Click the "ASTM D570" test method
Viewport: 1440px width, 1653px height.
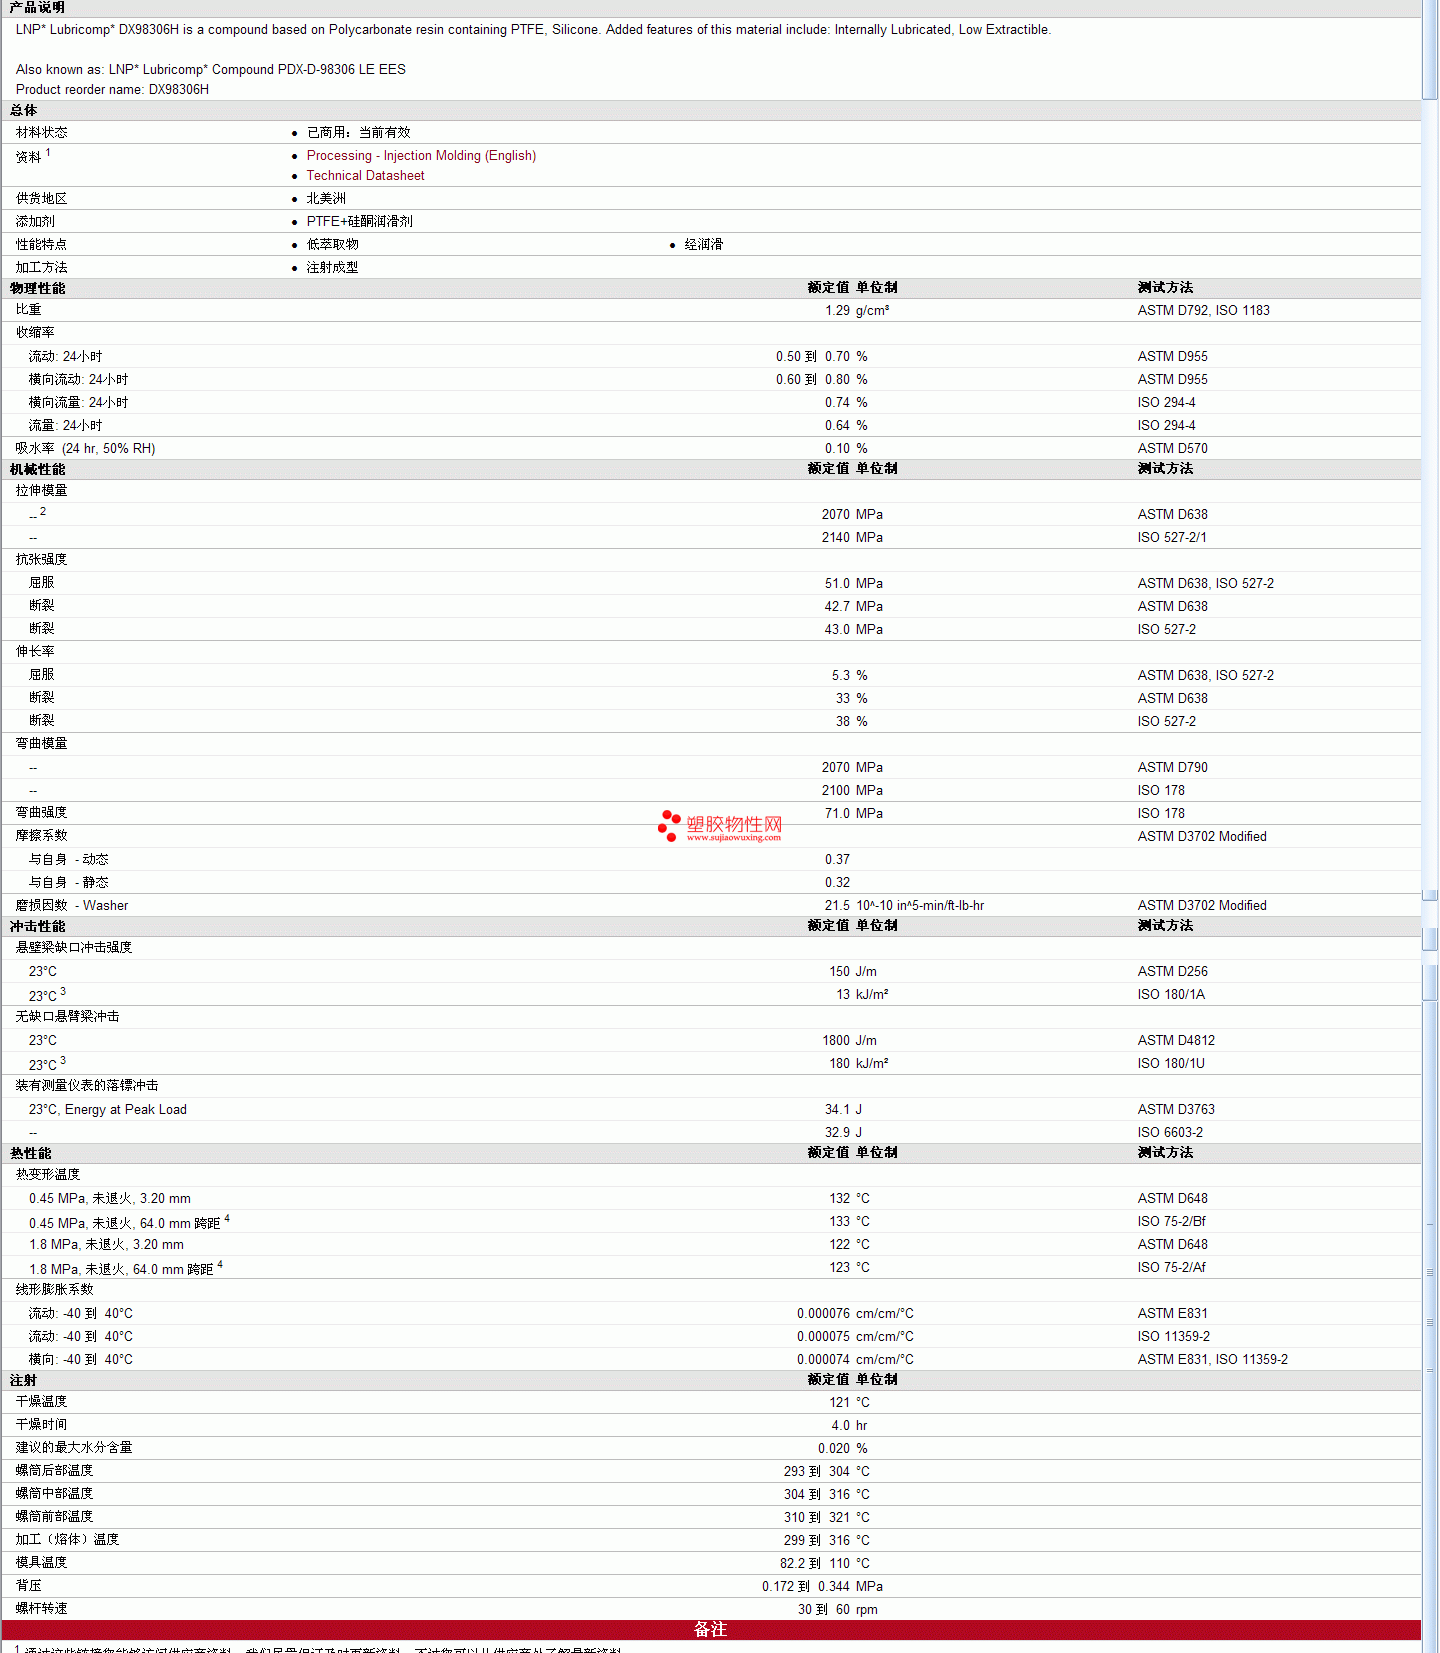pyautogui.click(x=1172, y=449)
